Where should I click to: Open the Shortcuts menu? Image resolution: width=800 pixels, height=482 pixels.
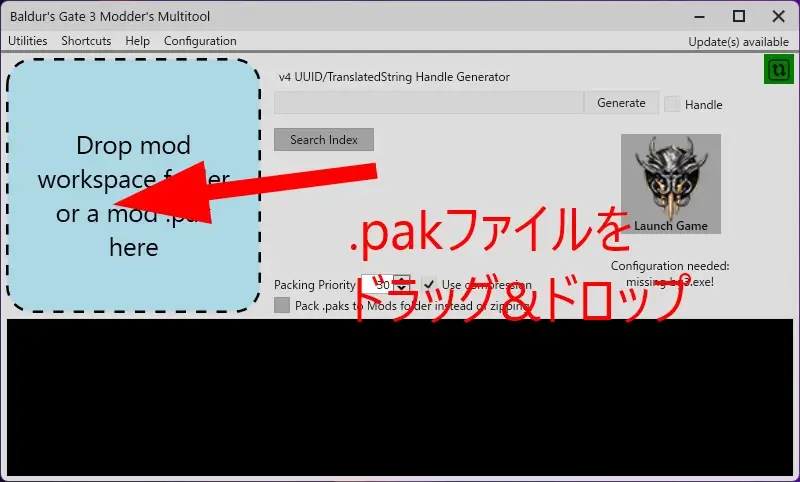click(x=86, y=41)
